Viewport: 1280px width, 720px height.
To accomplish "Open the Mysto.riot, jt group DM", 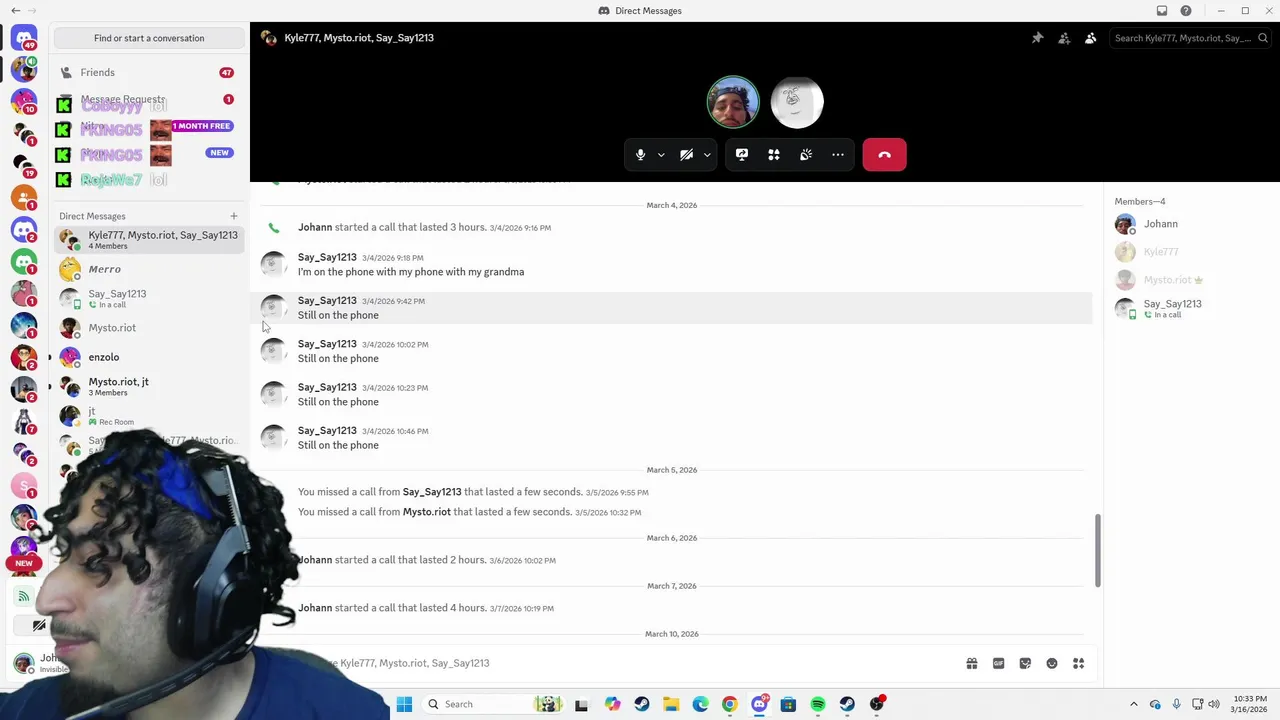I will pyautogui.click(x=149, y=386).
